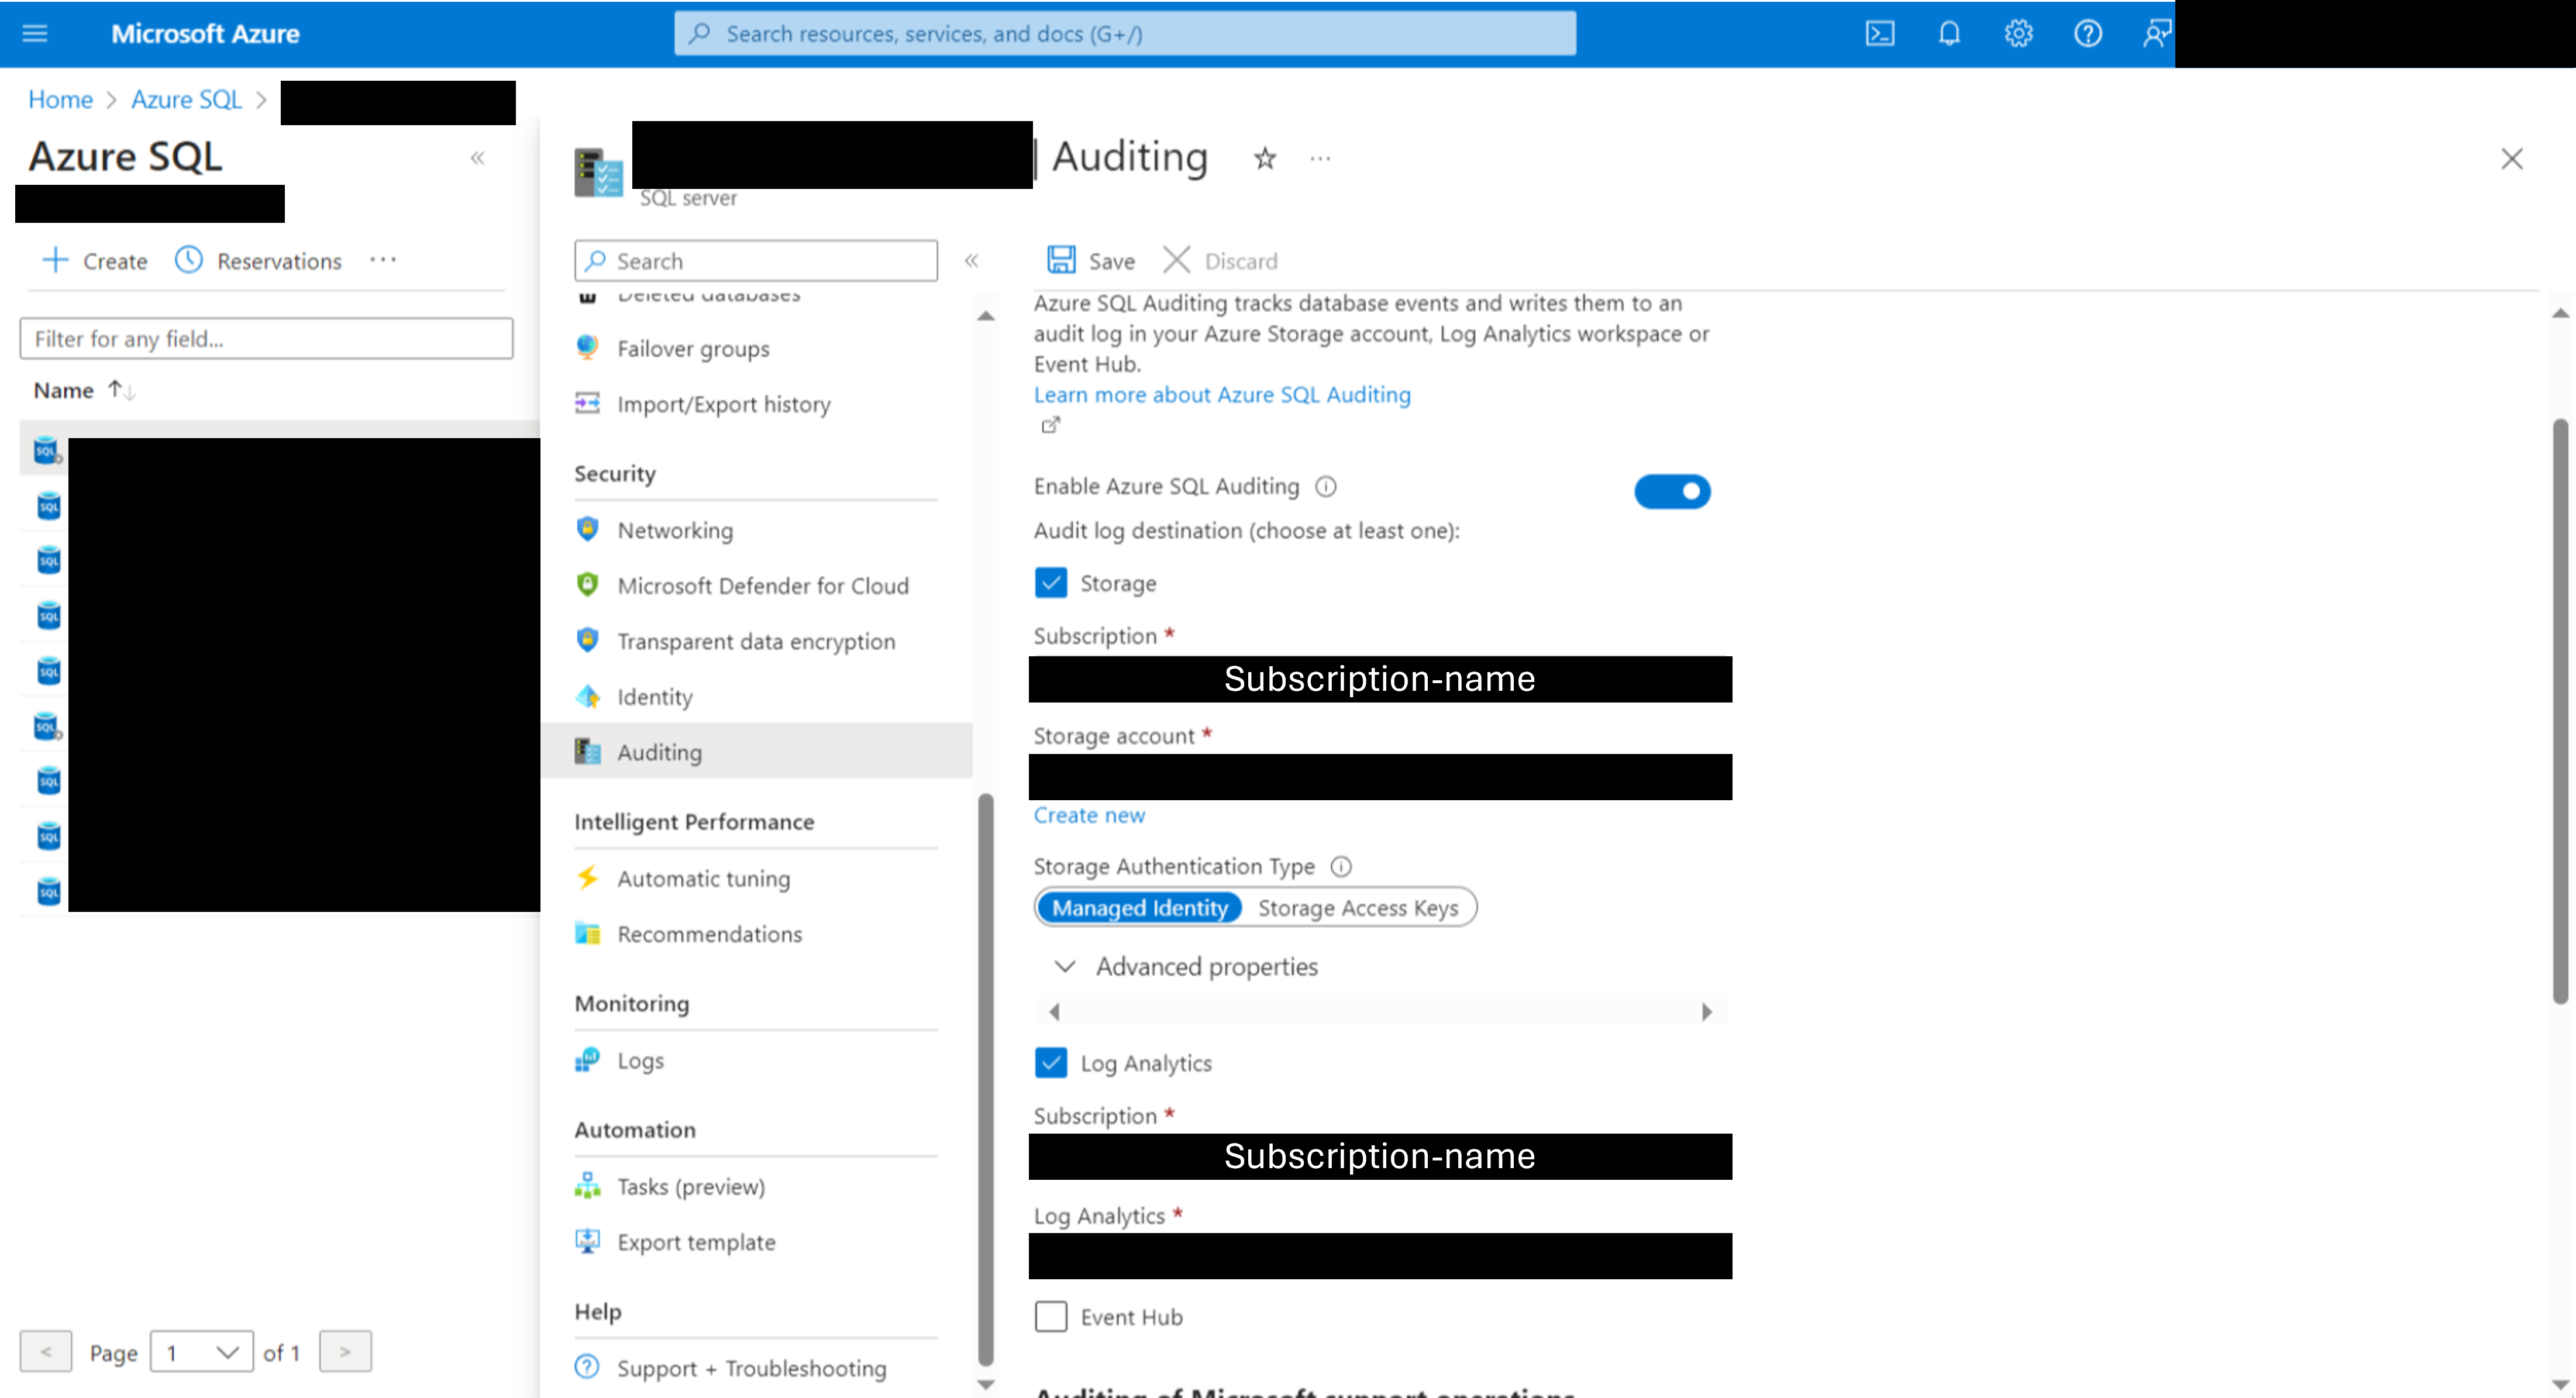
Task: Click the external link icon under Learn more
Action: tap(1050, 426)
